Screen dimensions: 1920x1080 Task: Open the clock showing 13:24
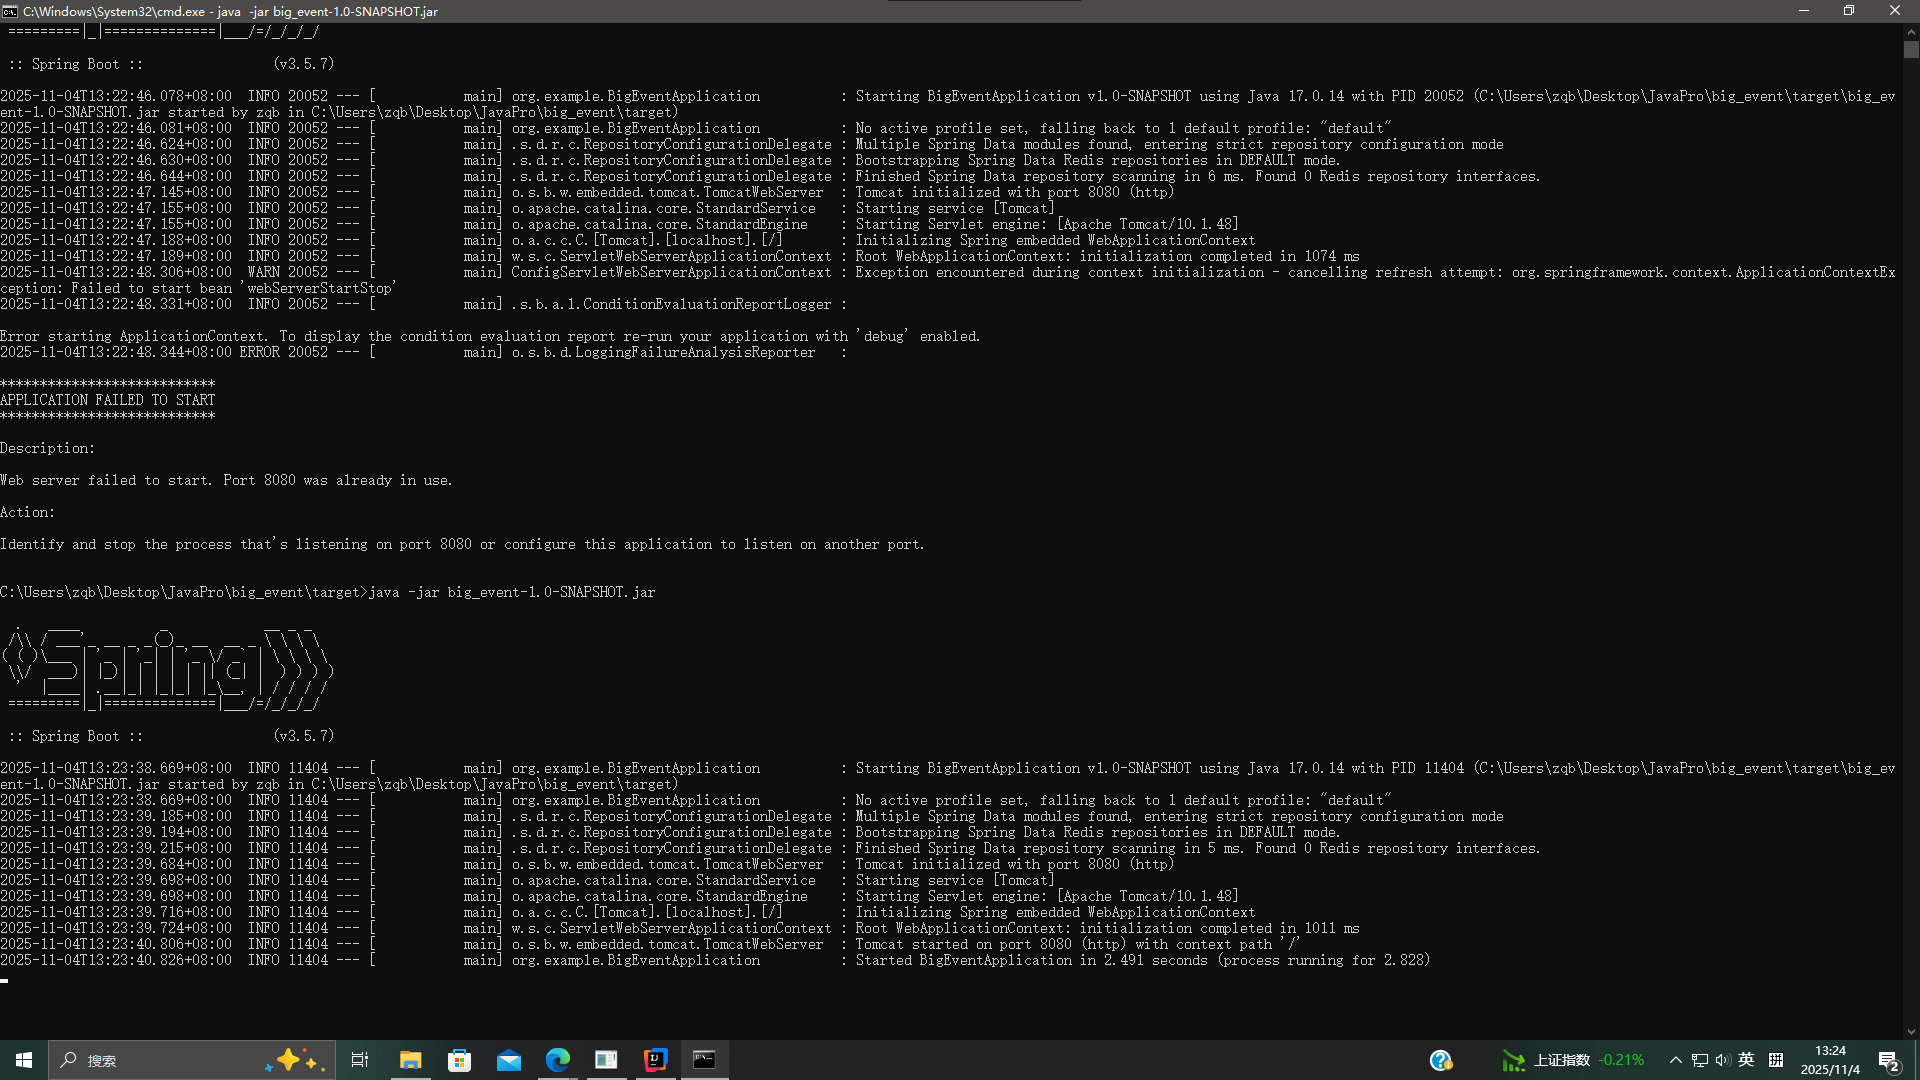tap(1830, 1060)
